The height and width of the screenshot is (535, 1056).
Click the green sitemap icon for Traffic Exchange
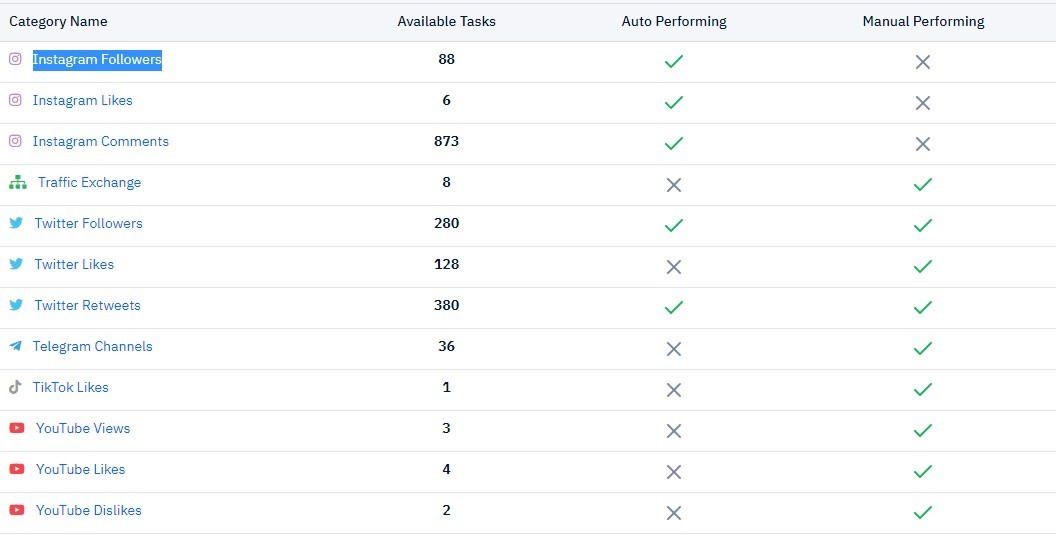click(x=18, y=183)
